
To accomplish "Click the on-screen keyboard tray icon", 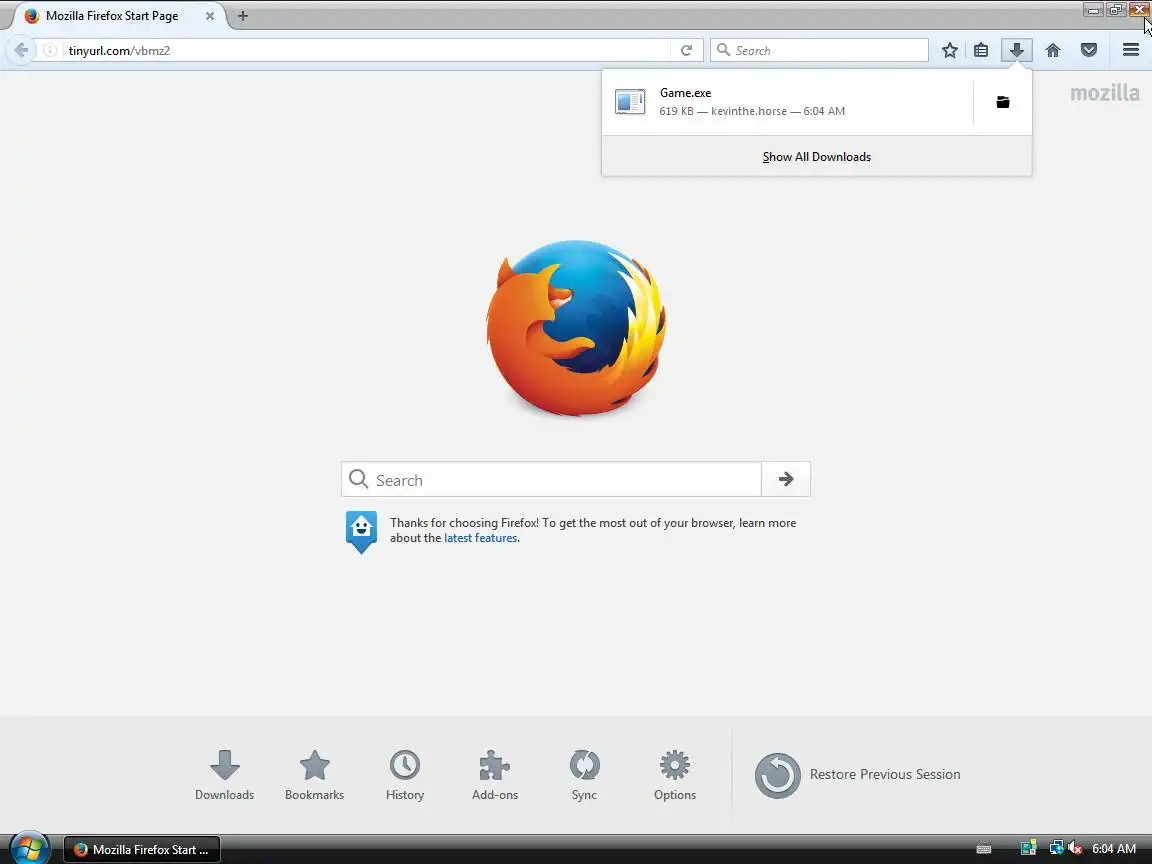I will click(x=984, y=849).
